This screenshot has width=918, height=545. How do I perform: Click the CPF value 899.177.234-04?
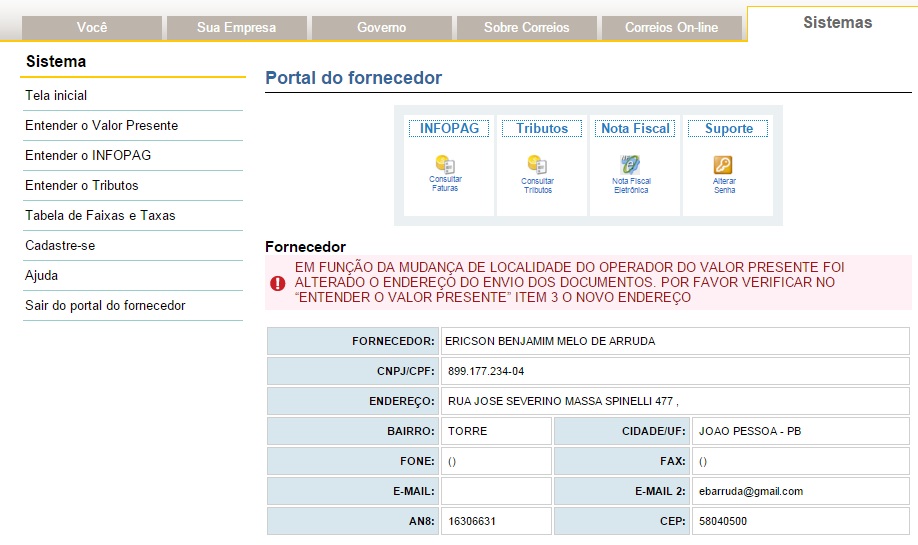click(486, 371)
